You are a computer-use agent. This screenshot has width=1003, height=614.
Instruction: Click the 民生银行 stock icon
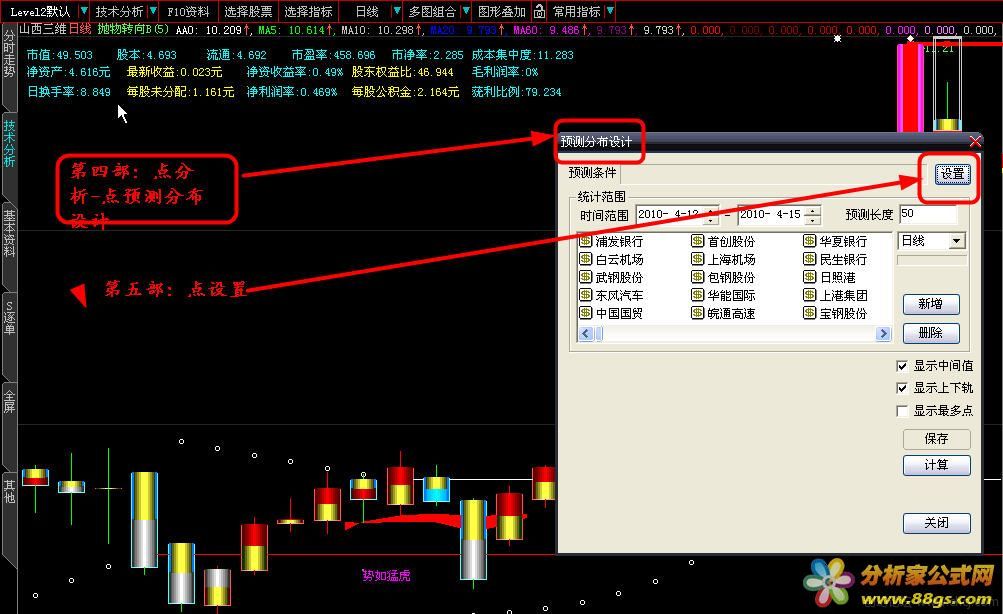[810, 260]
